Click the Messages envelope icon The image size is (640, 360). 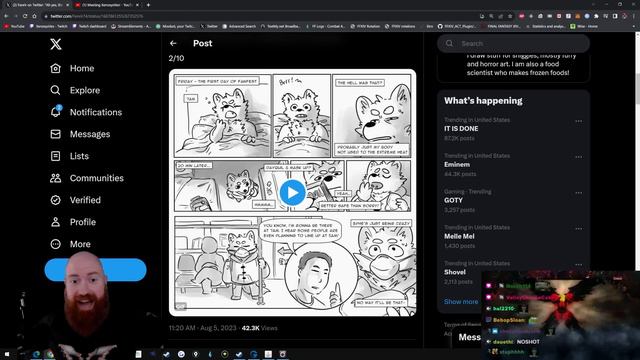(x=56, y=134)
